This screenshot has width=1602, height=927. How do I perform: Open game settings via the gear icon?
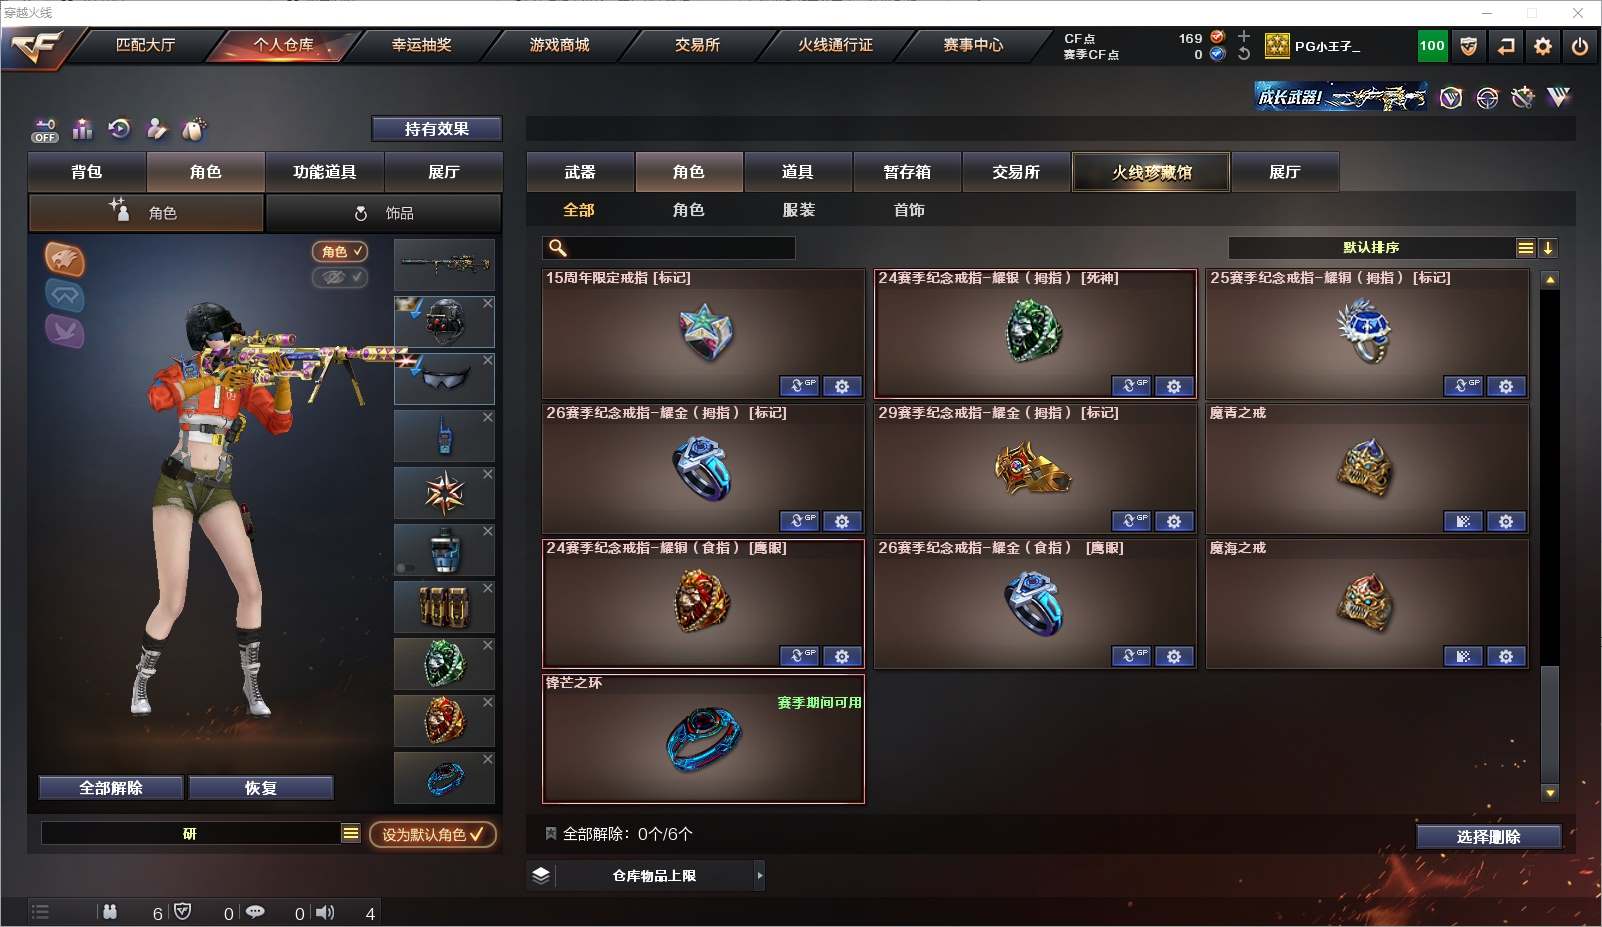pos(1543,46)
